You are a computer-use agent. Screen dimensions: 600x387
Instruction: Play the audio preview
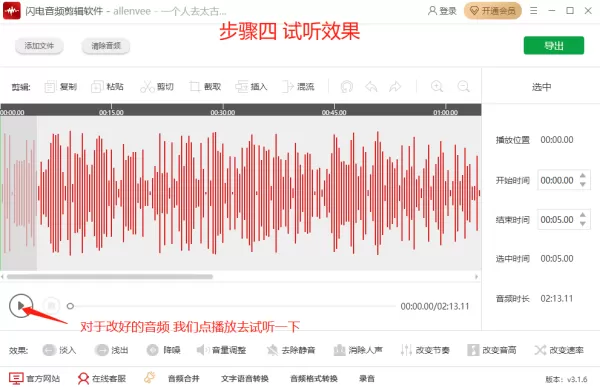(x=21, y=305)
